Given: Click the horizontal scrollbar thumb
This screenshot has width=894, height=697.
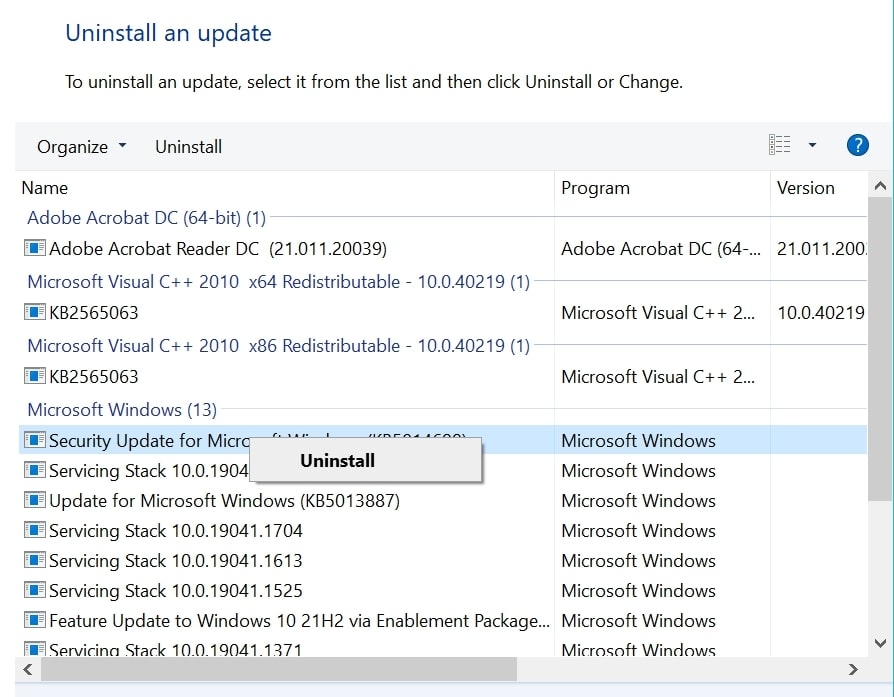Looking at the screenshot, I should 279,669.
